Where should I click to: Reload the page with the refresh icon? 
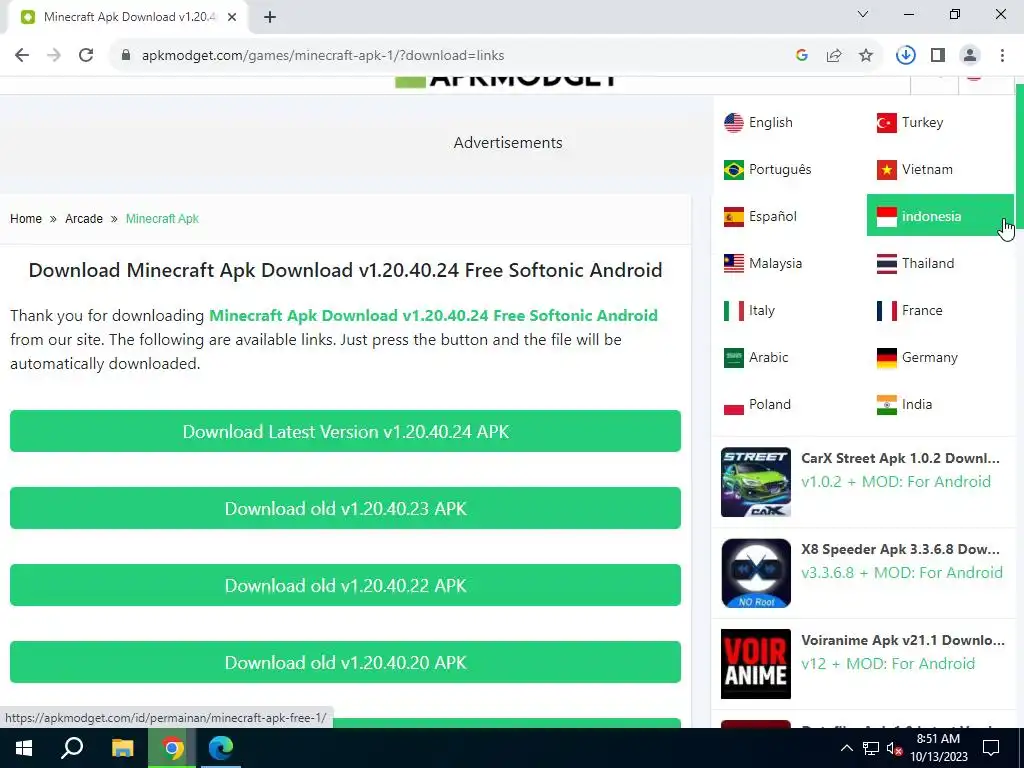86,56
